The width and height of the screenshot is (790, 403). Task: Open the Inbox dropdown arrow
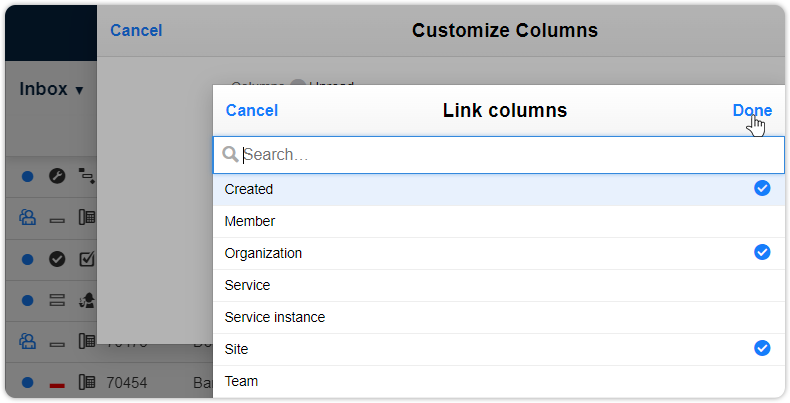[79, 90]
